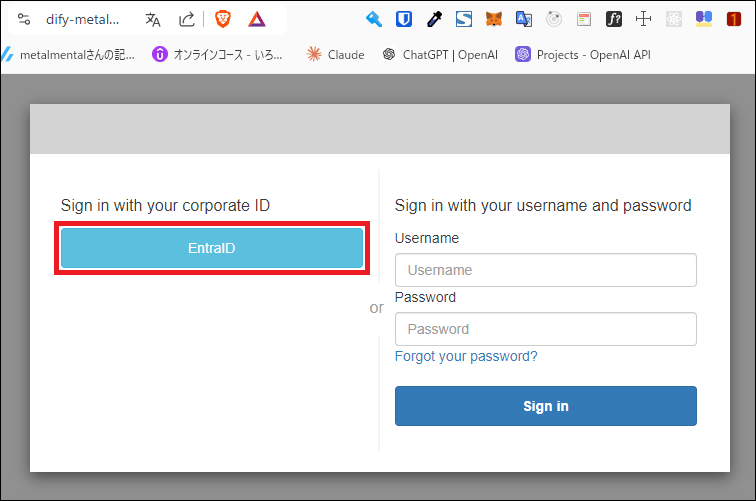This screenshot has height=501, width=756.
Task: Click the blue Sign in button
Action: (x=545, y=406)
